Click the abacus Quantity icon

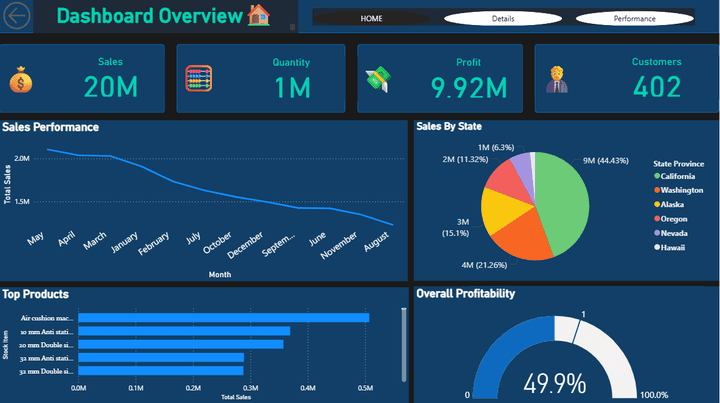click(x=198, y=78)
